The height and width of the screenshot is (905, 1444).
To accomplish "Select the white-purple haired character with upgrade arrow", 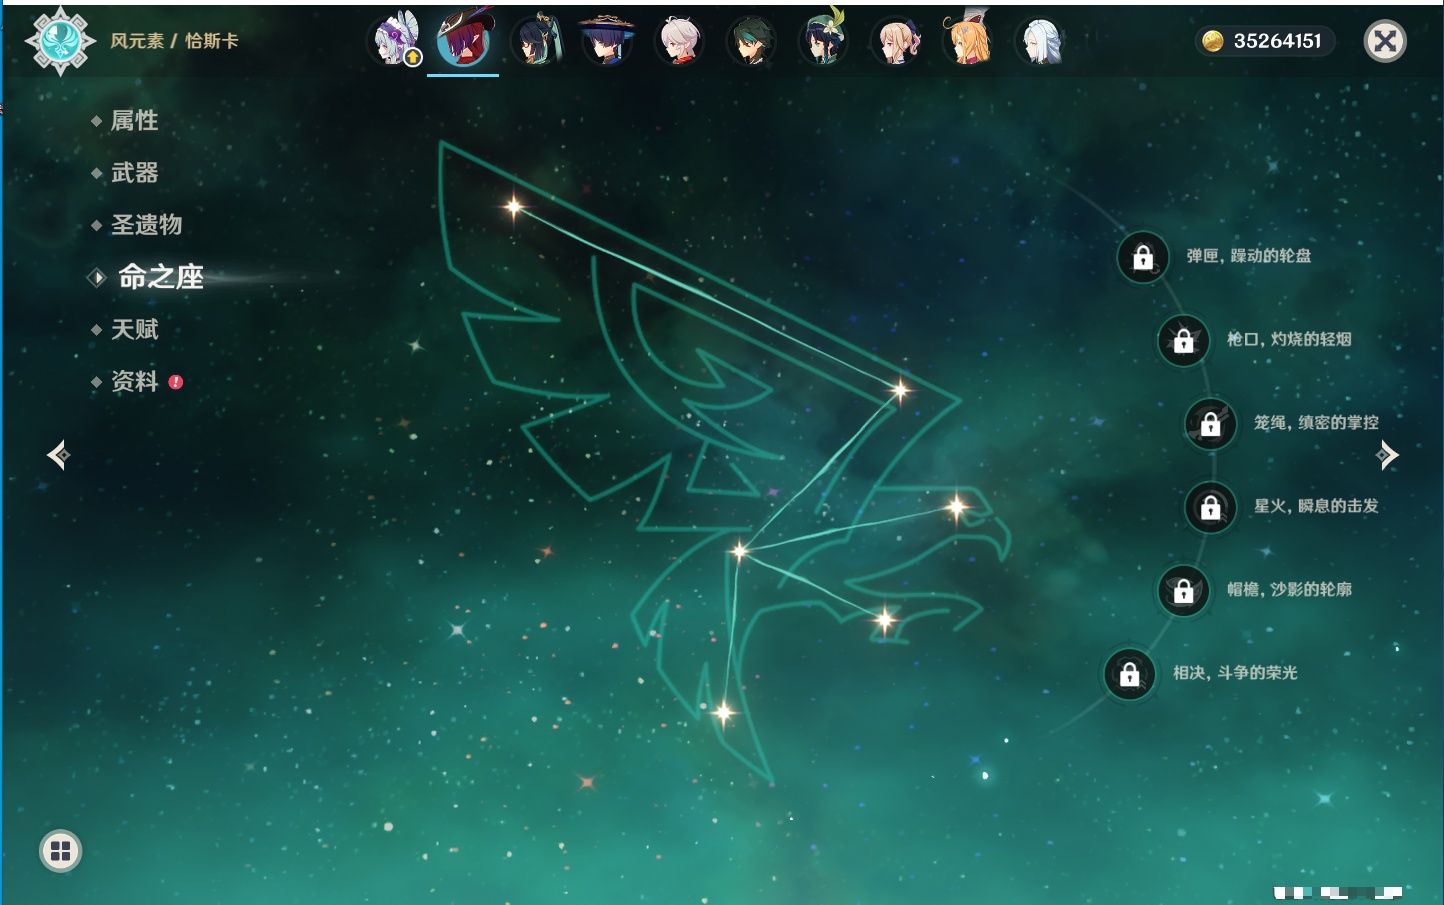I will click(396, 41).
